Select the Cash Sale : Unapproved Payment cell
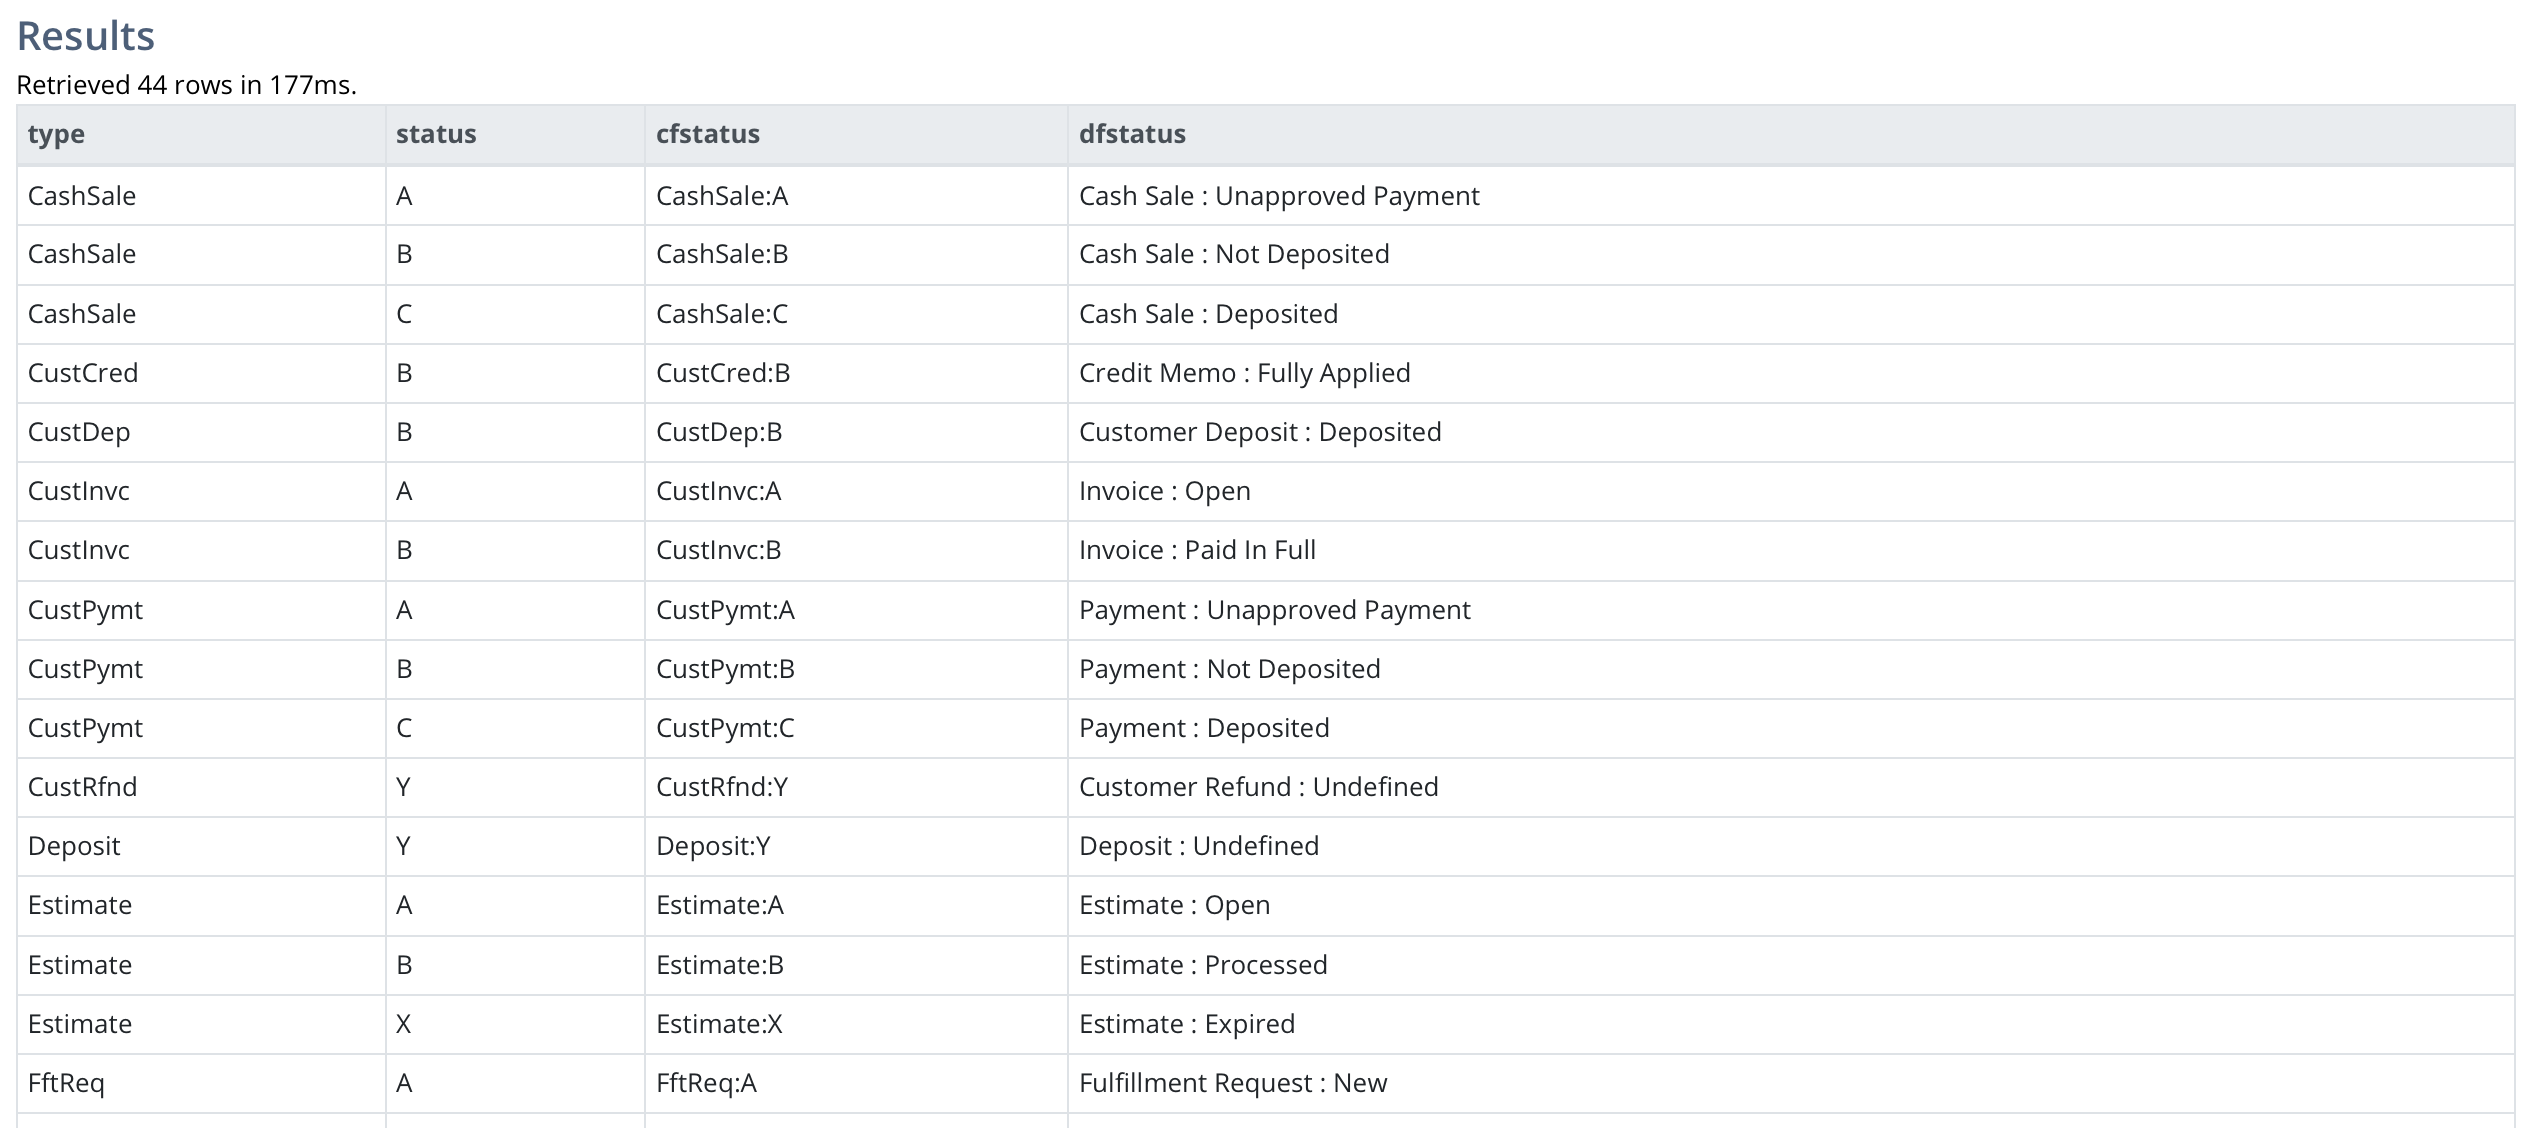The image size is (2536, 1128). pyautogui.click(x=1791, y=196)
